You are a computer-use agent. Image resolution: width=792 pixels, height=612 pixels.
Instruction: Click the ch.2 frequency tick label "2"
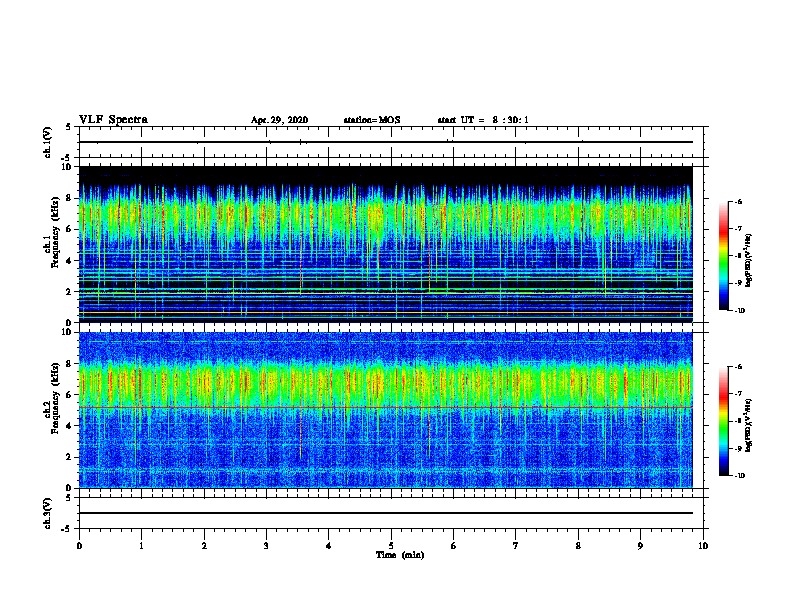[x=71, y=457]
